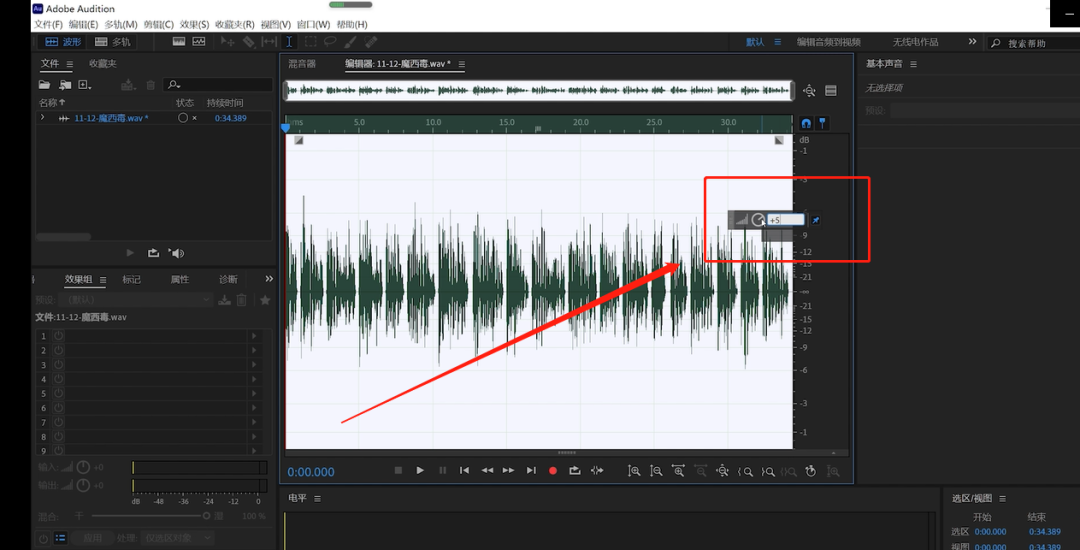Open file folder icon in Files panel

45,85
